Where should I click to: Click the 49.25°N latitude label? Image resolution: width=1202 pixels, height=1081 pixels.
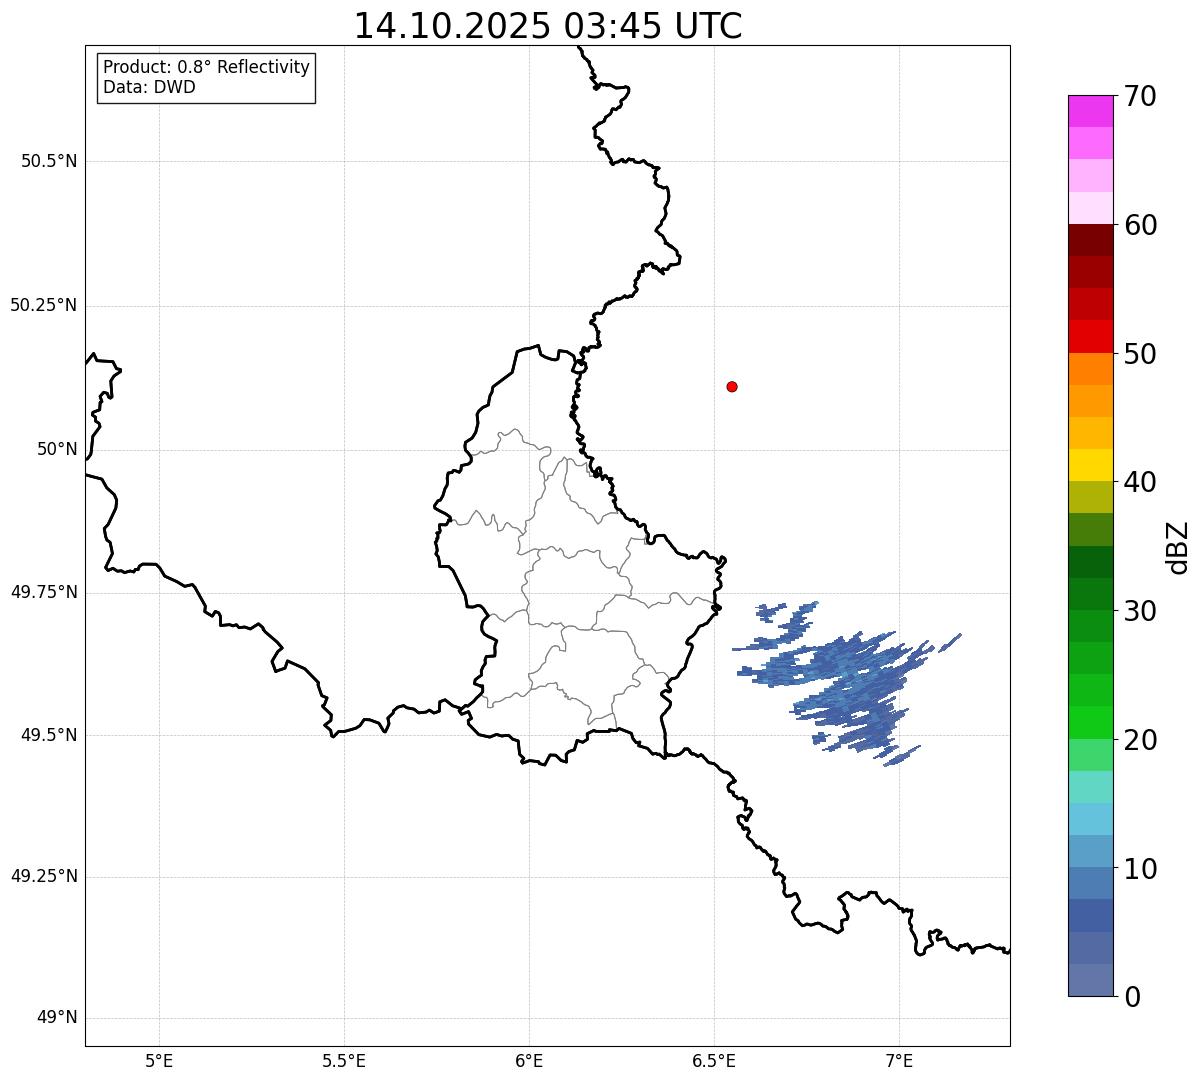pos(44,876)
